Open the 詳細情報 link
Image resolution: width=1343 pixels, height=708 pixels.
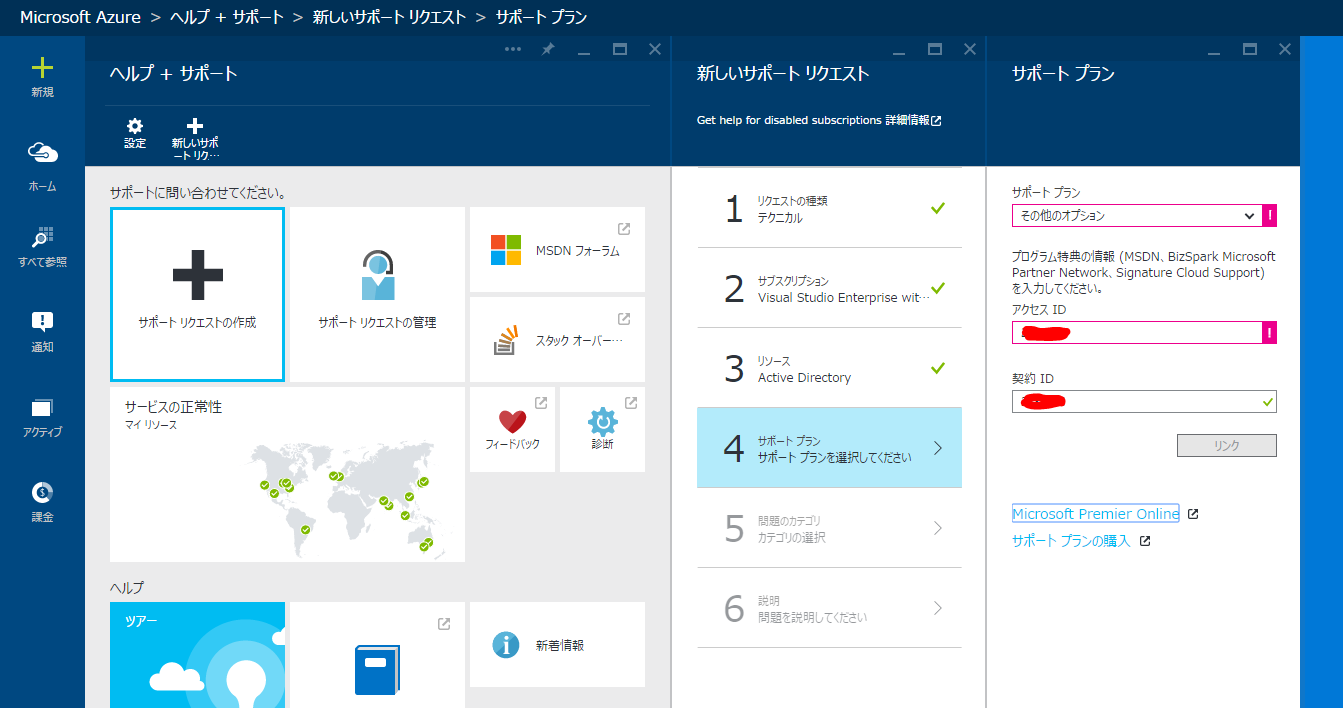coord(907,120)
